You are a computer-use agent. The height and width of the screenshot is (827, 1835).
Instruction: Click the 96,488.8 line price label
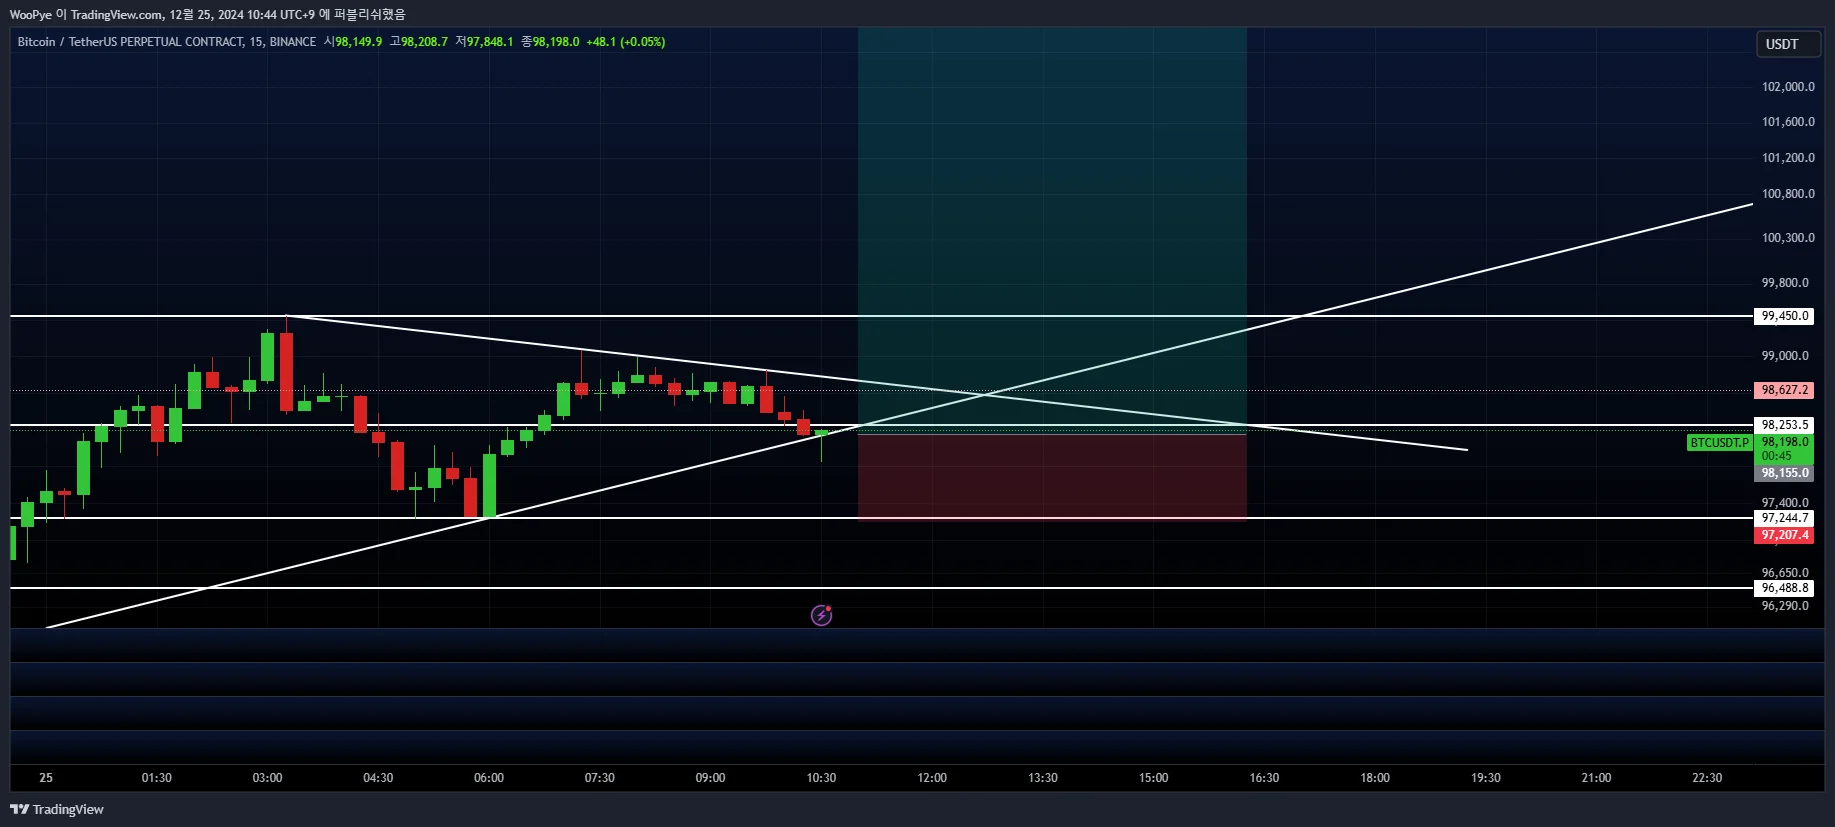pyautogui.click(x=1785, y=588)
